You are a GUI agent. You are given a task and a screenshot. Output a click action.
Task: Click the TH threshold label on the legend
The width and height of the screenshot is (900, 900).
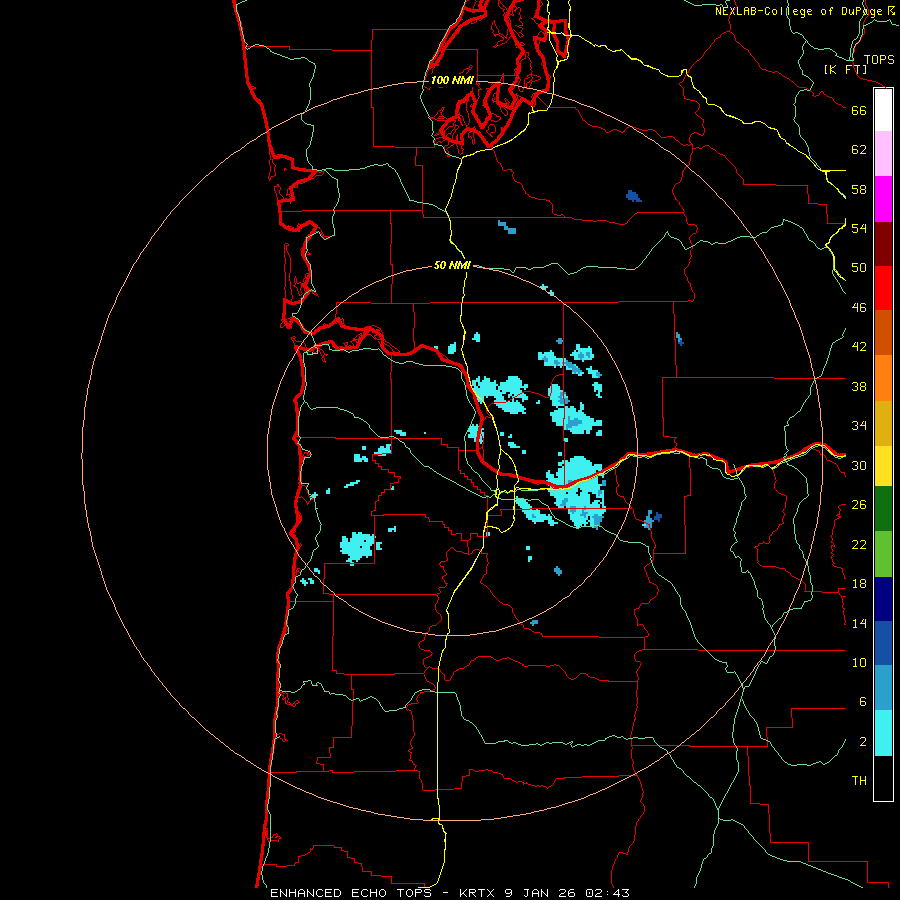pos(859,781)
